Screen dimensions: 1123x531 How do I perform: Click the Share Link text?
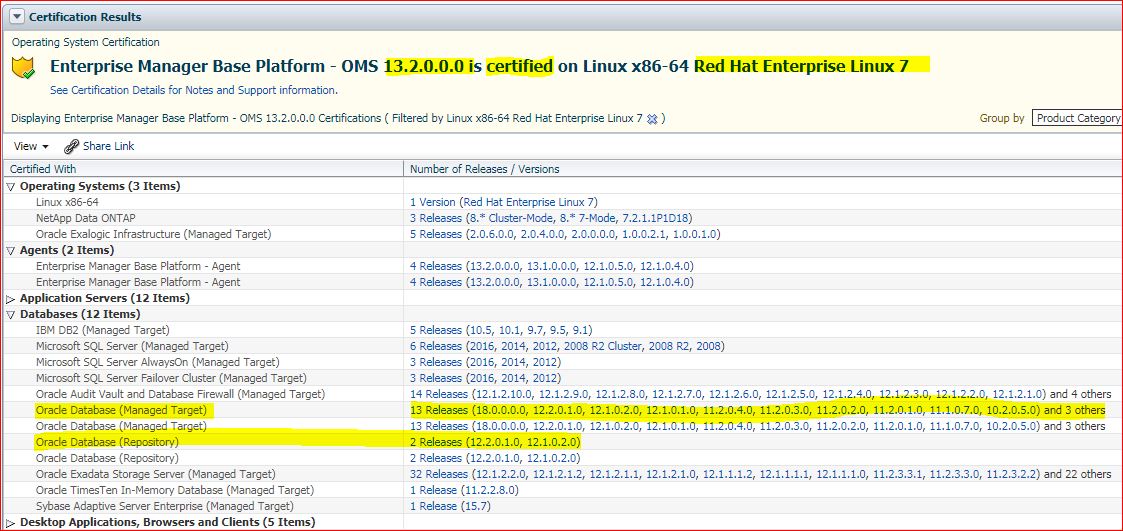point(108,146)
